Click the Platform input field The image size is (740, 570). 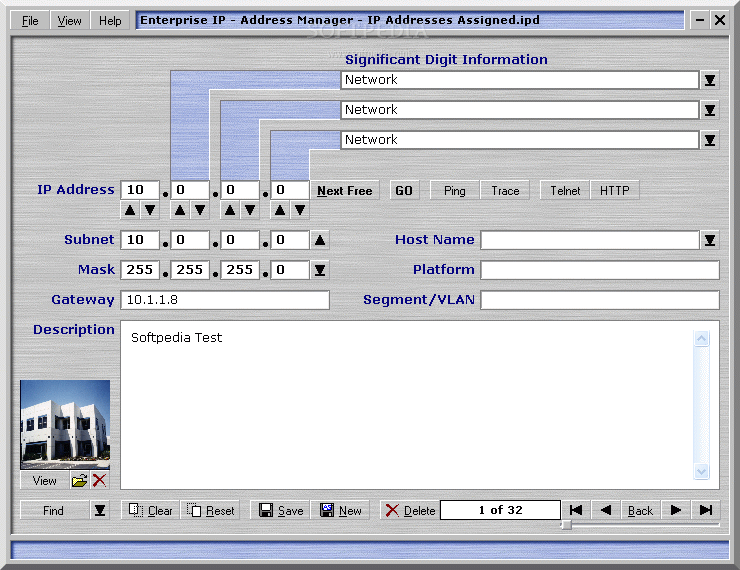[x=600, y=270]
